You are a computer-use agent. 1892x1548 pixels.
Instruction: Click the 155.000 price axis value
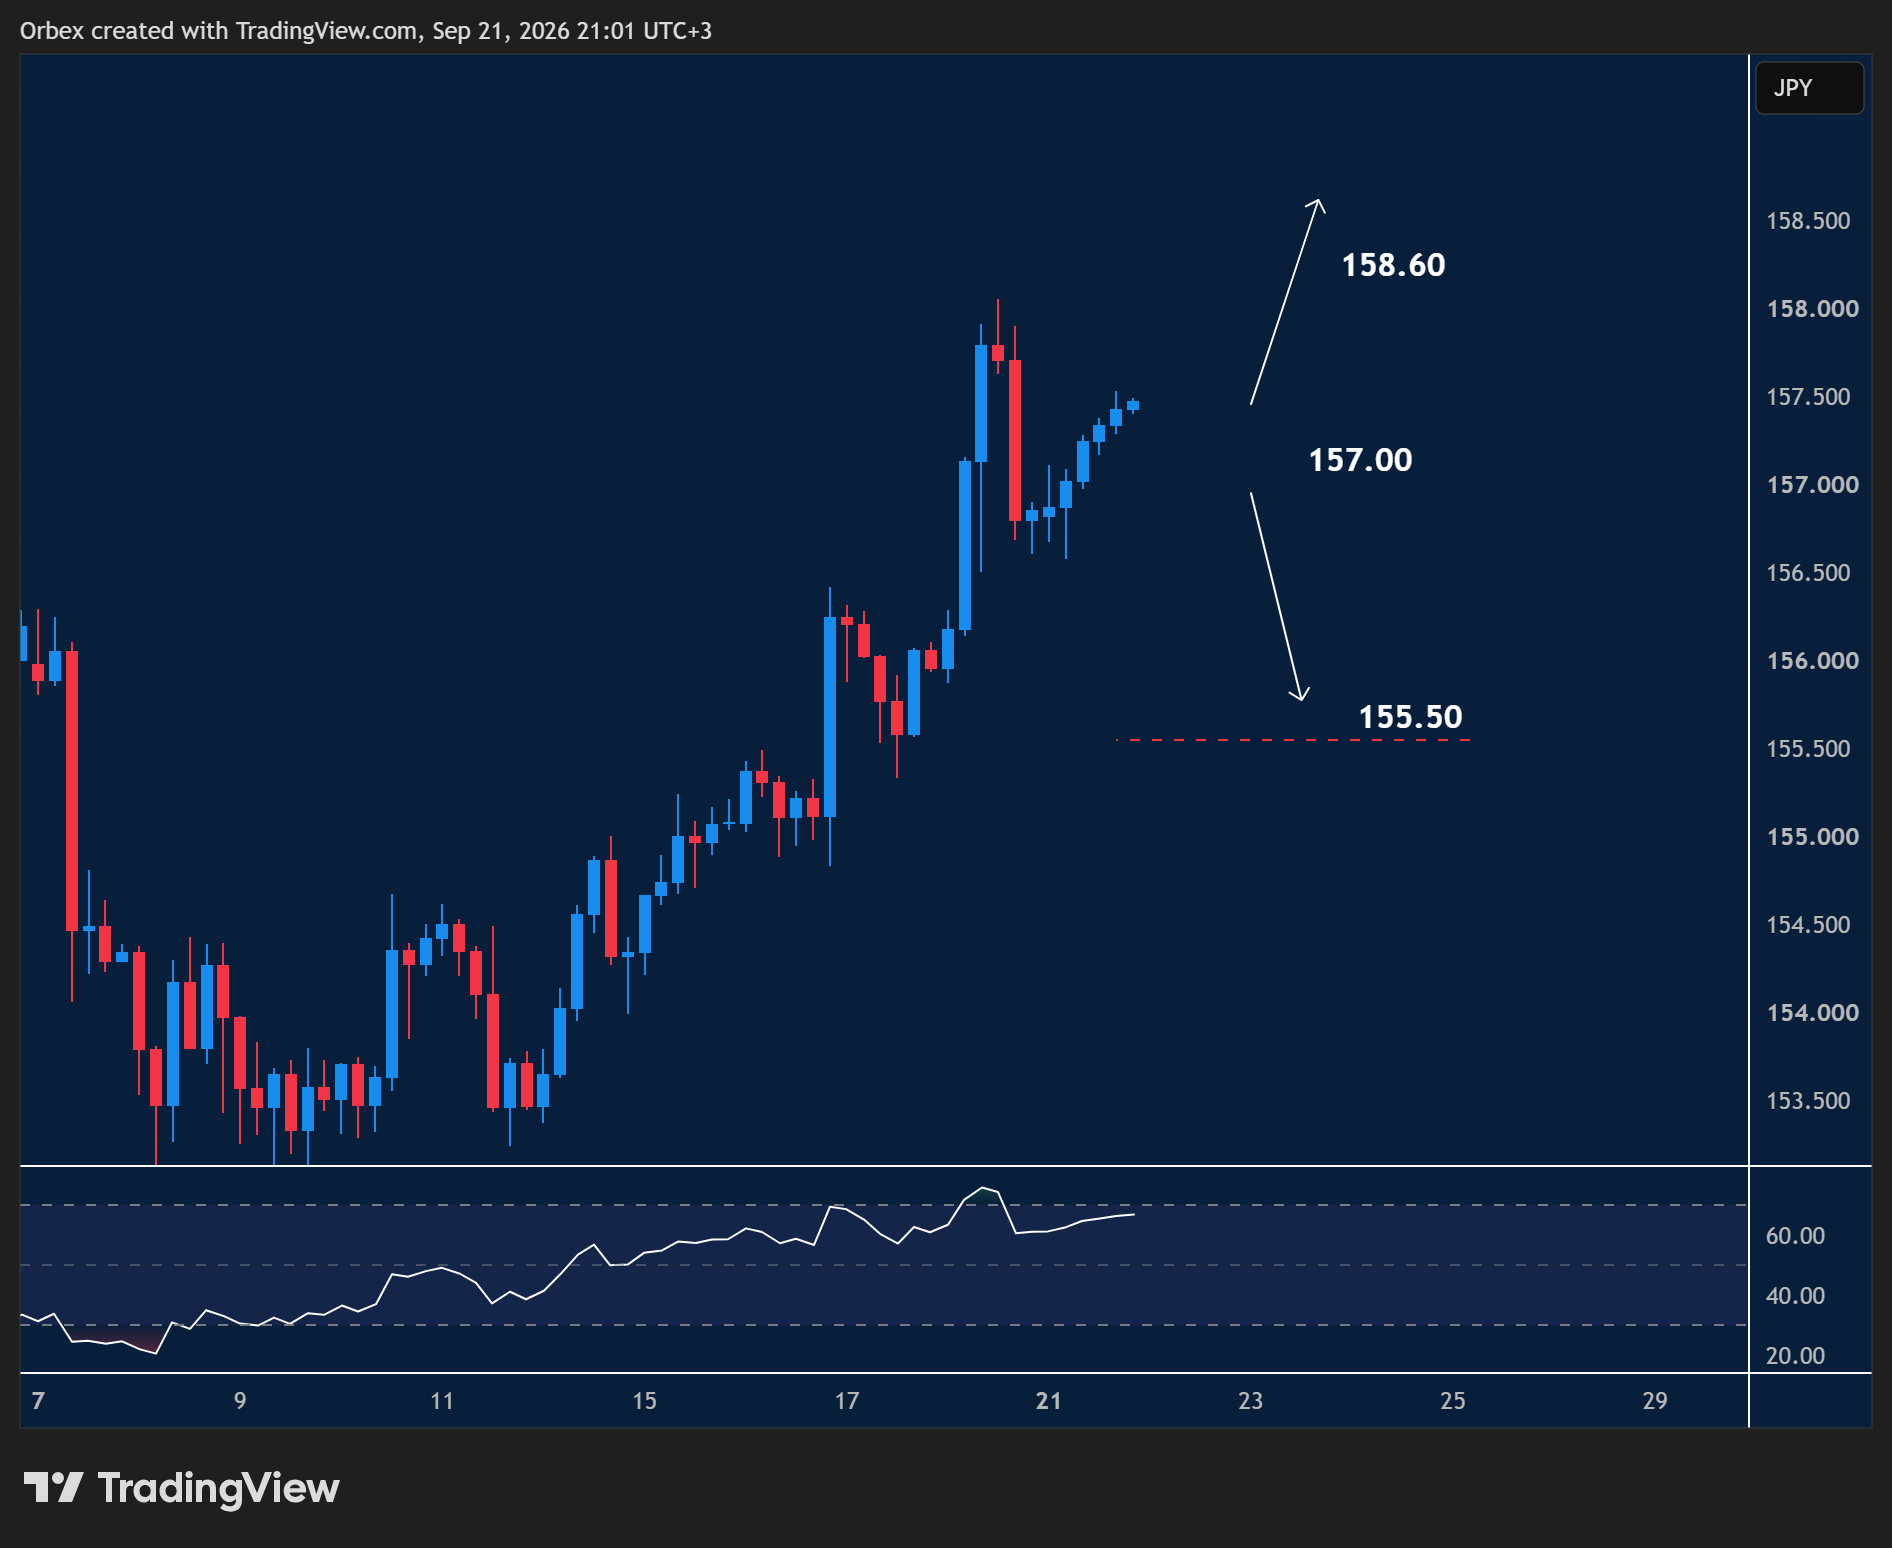pos(1812,837)
